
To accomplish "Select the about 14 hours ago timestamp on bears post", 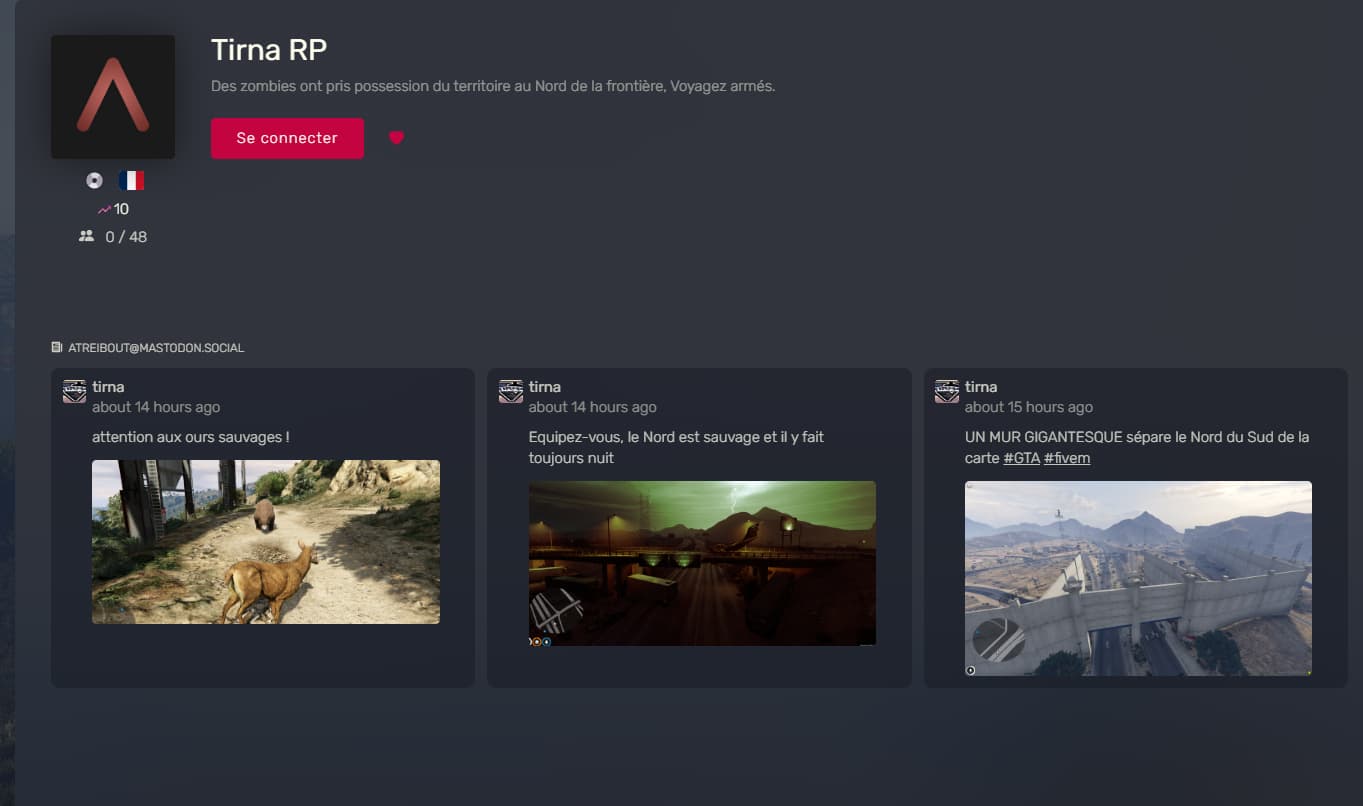I will pyautogui.click(x=155, y=407).
